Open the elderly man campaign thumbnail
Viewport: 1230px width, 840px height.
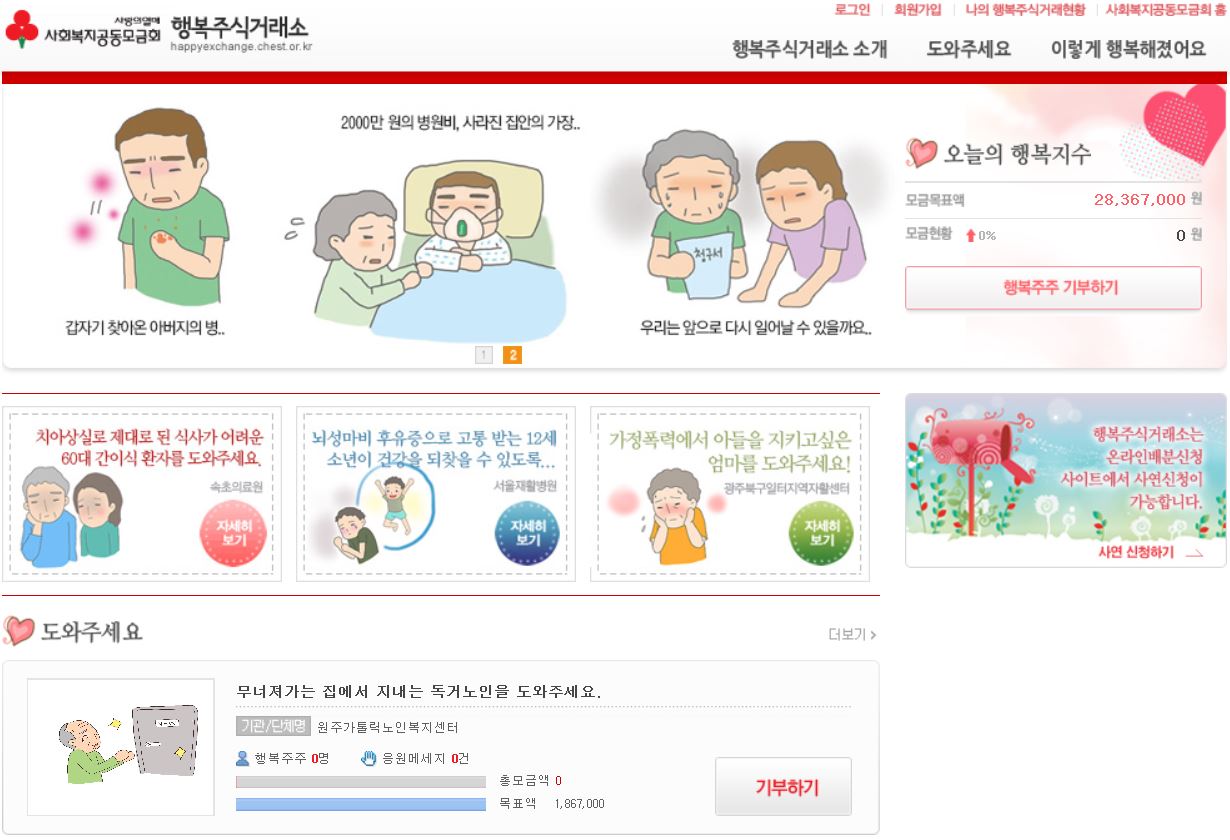(x=120, y=747)
